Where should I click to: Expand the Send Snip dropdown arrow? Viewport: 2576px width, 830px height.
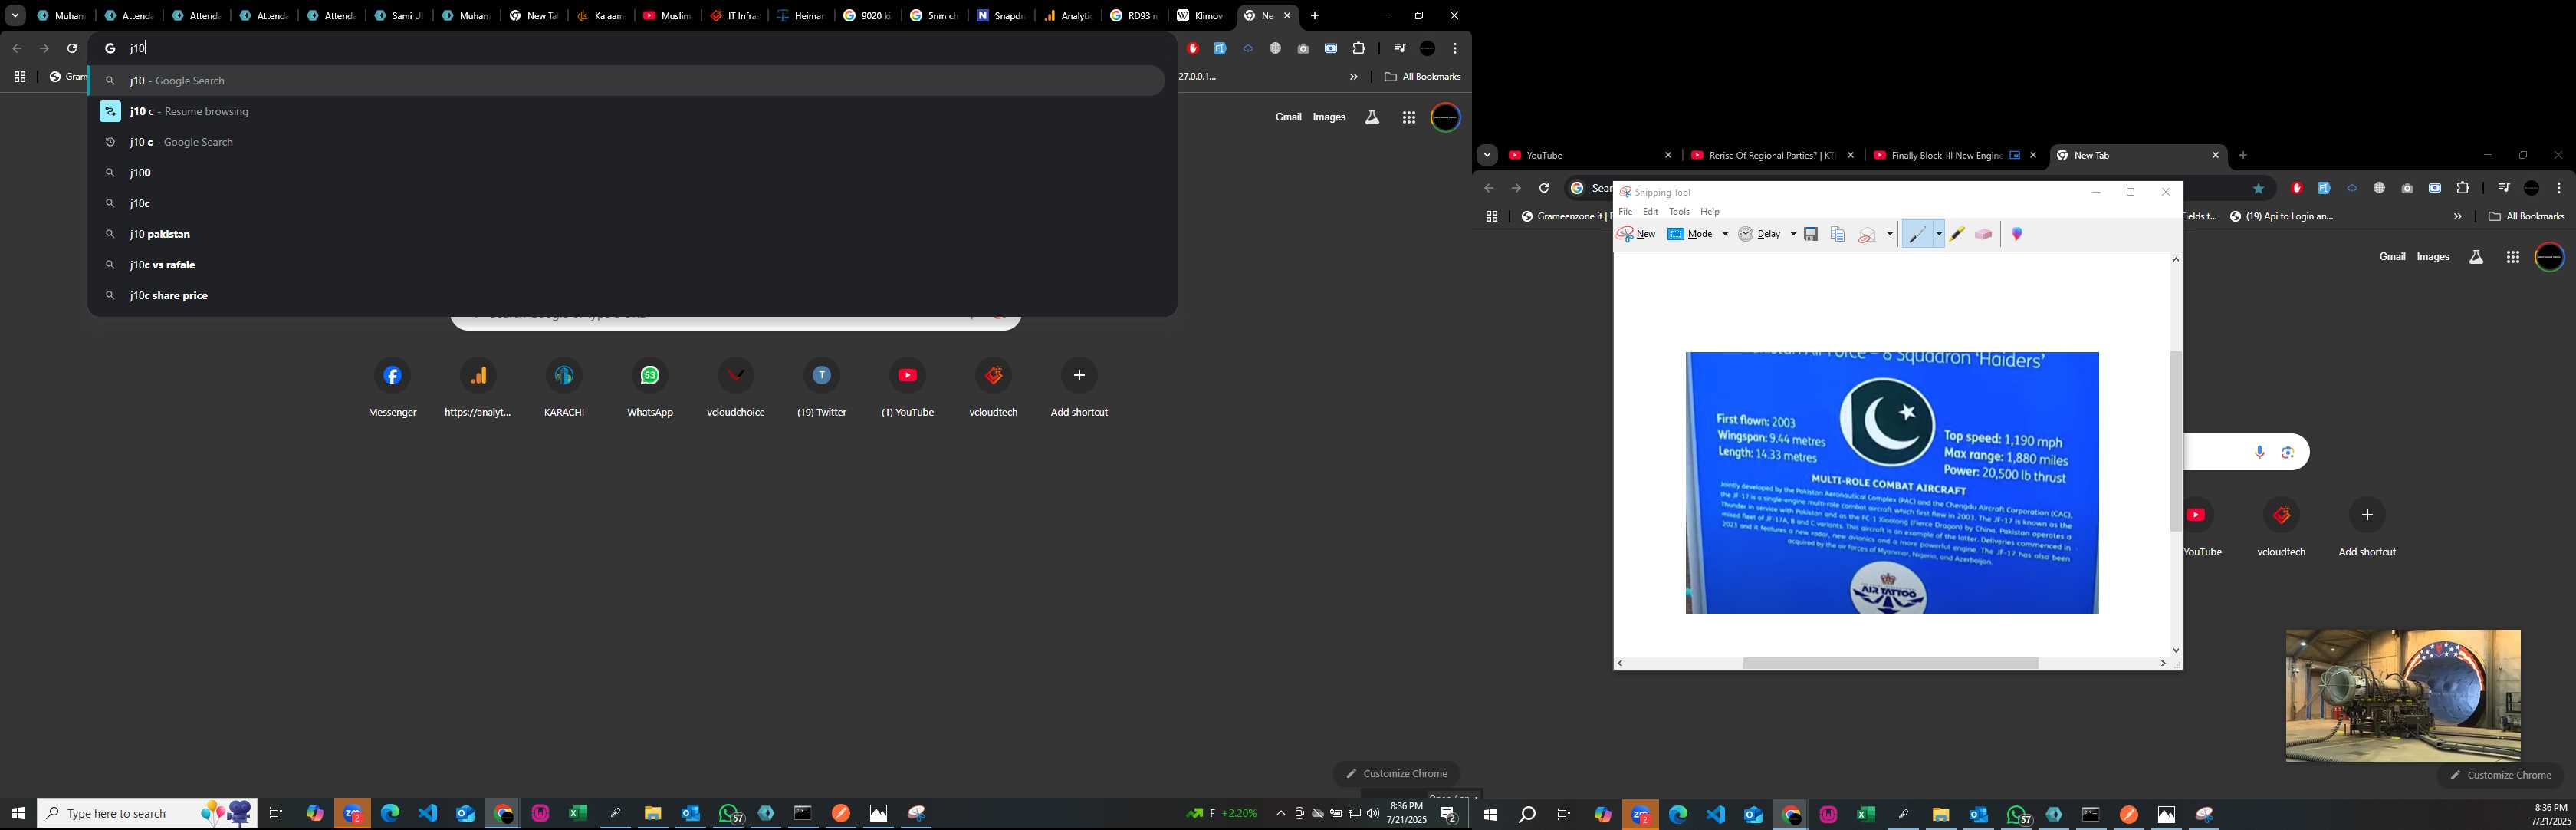[x=1890, y=234]
